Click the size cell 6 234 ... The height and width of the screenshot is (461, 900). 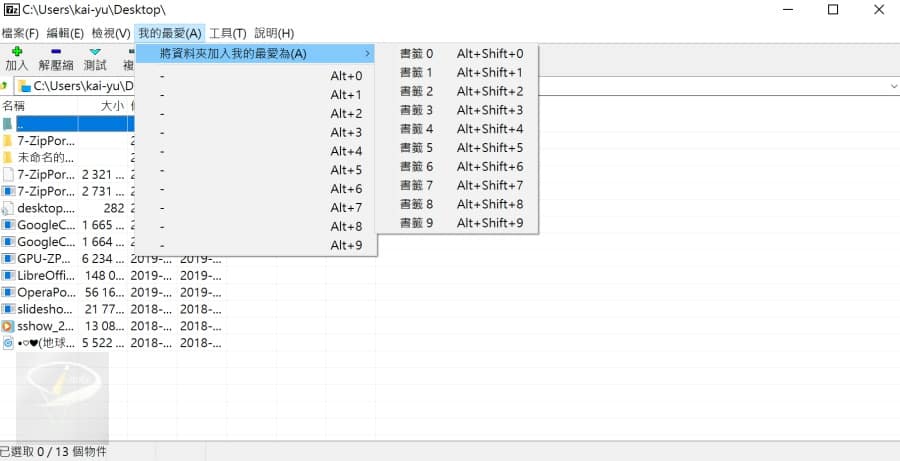(x=103, y=258)
